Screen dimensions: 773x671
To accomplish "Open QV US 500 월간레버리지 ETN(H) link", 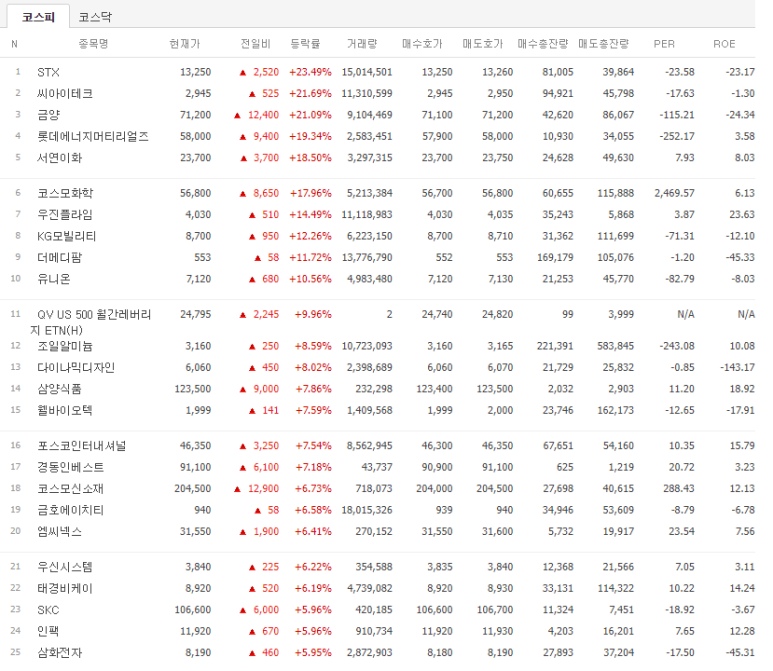I will point(91,322).
